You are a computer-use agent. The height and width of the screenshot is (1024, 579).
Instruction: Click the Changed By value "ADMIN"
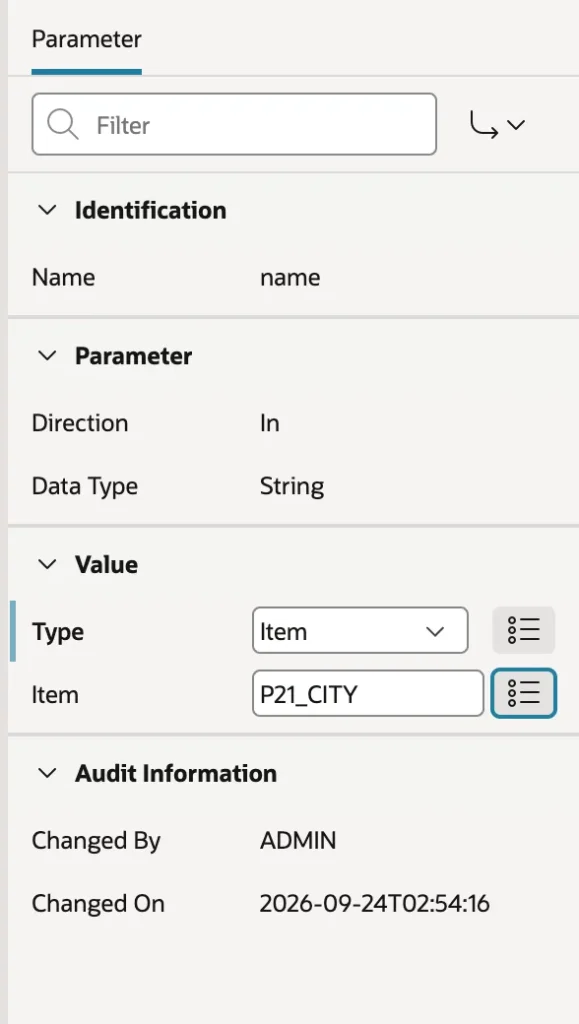298,840
